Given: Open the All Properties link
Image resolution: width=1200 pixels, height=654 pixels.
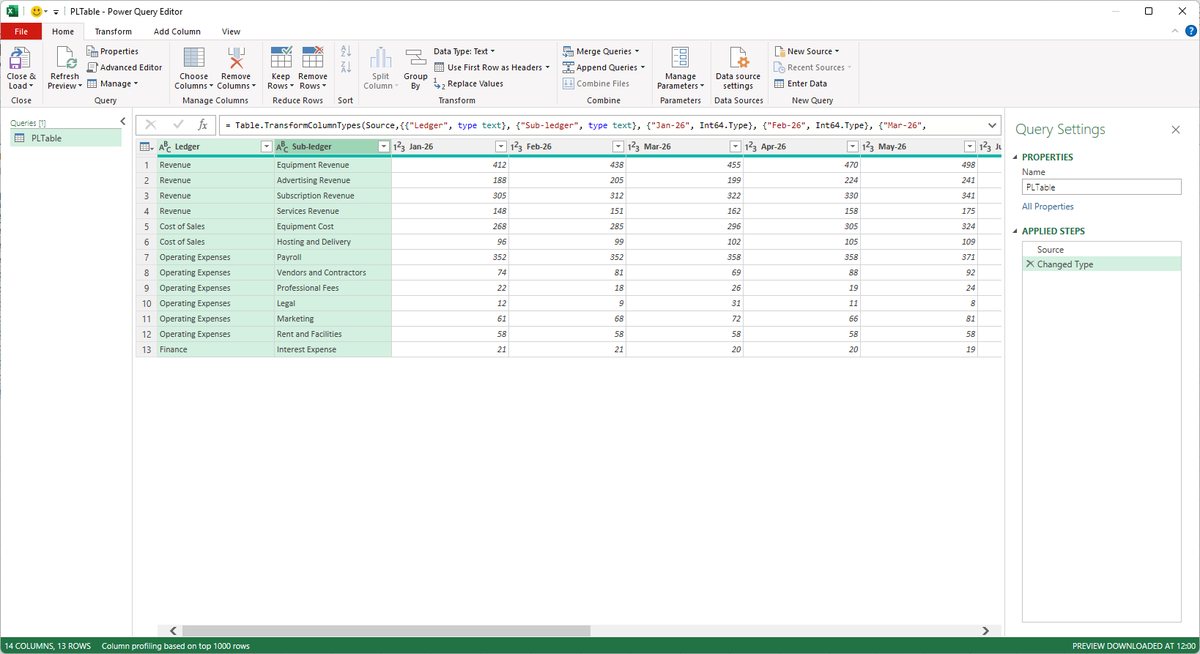Looking at the screenshot, I should (1048, 207).
